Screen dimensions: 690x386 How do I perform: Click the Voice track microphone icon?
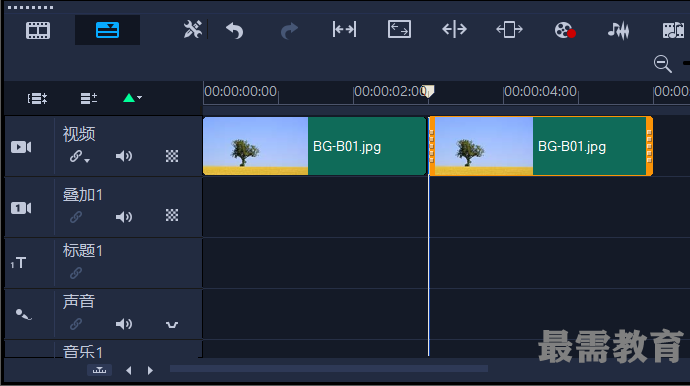tap(23, 314)
